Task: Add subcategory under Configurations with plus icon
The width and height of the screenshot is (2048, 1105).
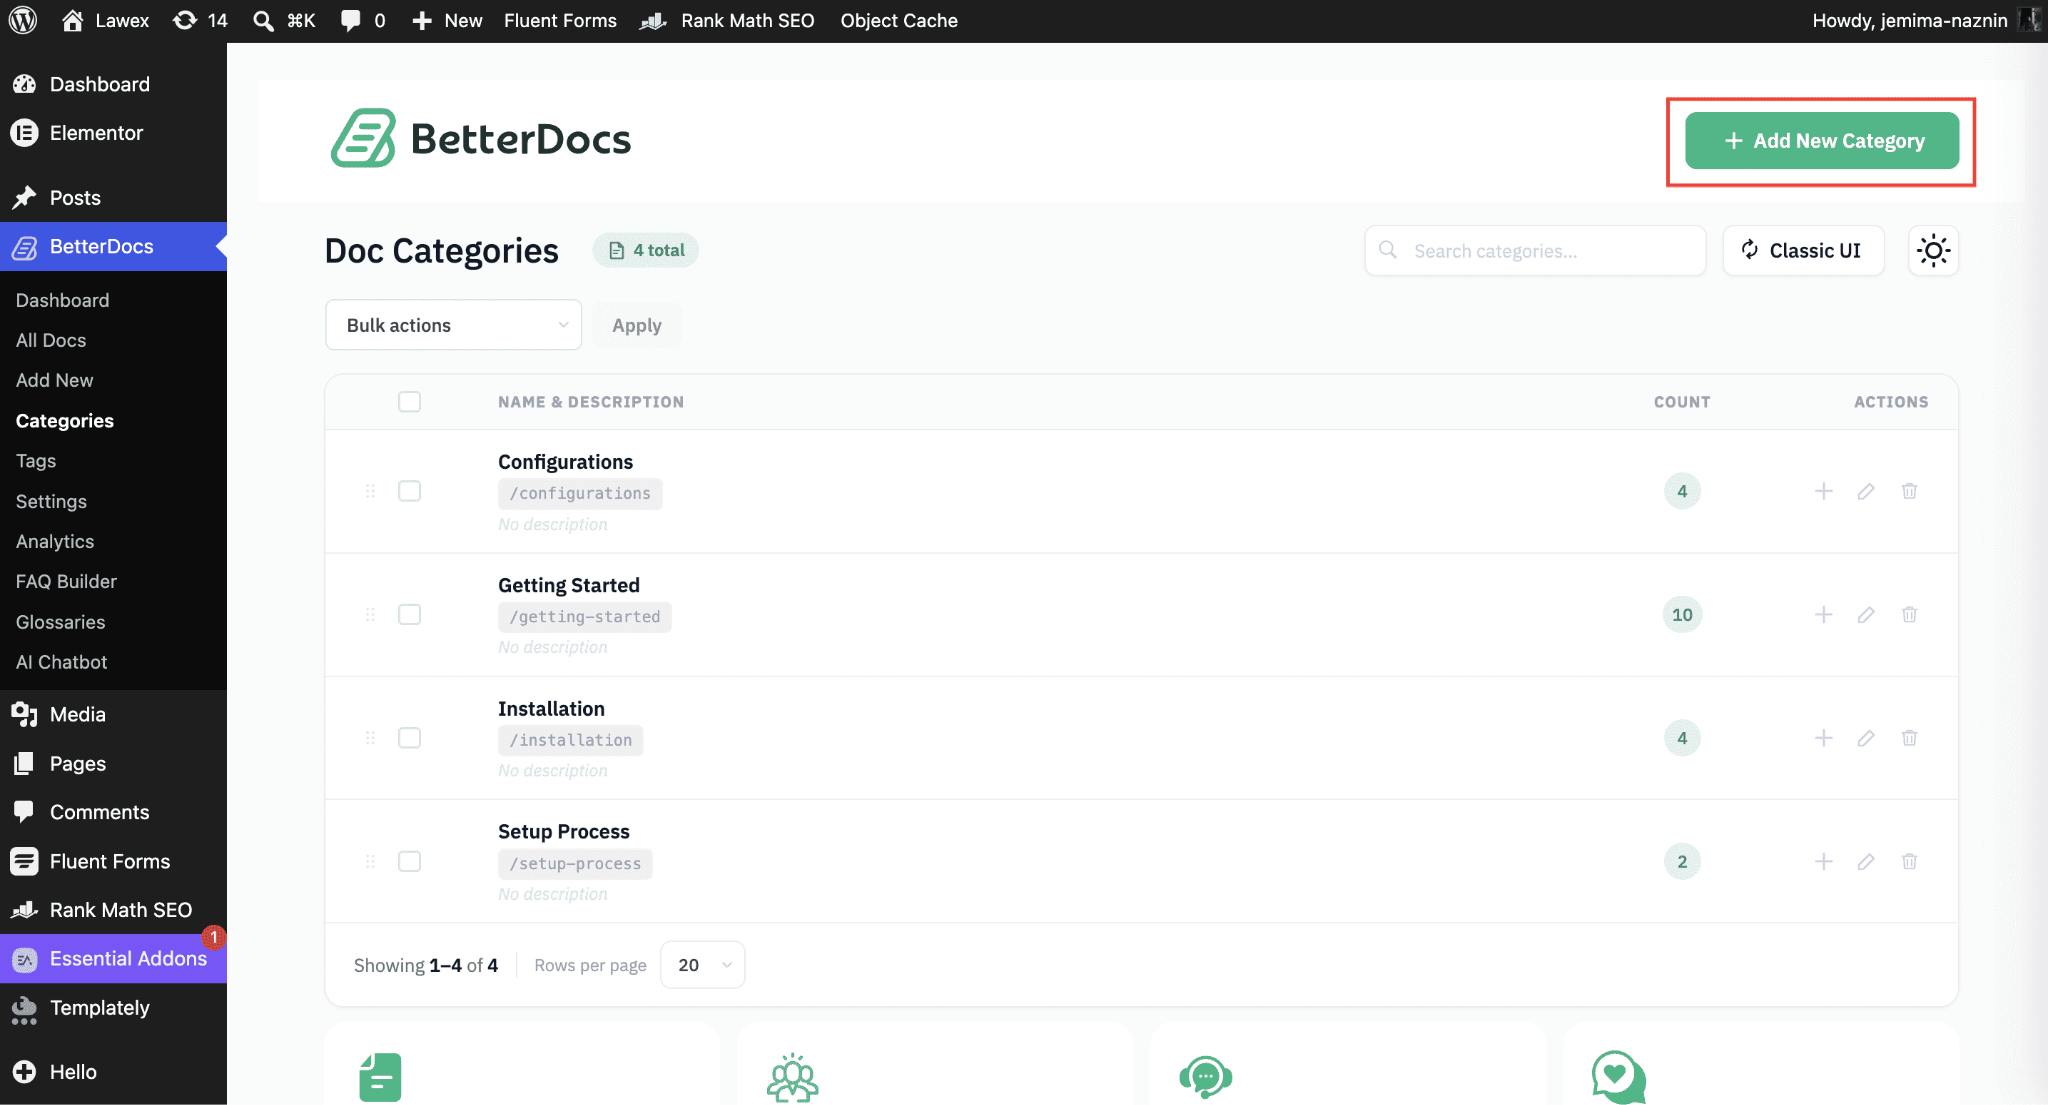Action: [x=1823, y=491]
